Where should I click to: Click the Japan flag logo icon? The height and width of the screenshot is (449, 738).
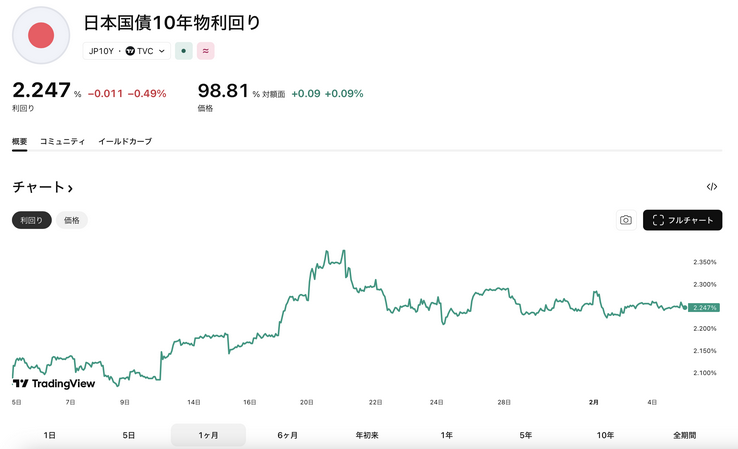click(x=40, y=35)
